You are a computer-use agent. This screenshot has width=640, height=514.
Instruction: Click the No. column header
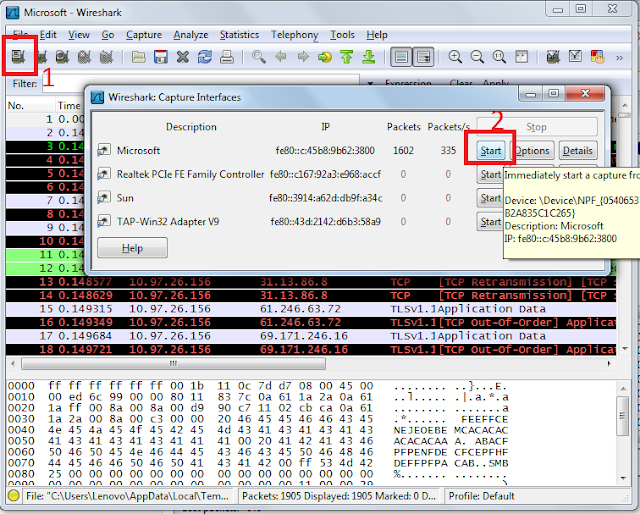coord(30,106)
